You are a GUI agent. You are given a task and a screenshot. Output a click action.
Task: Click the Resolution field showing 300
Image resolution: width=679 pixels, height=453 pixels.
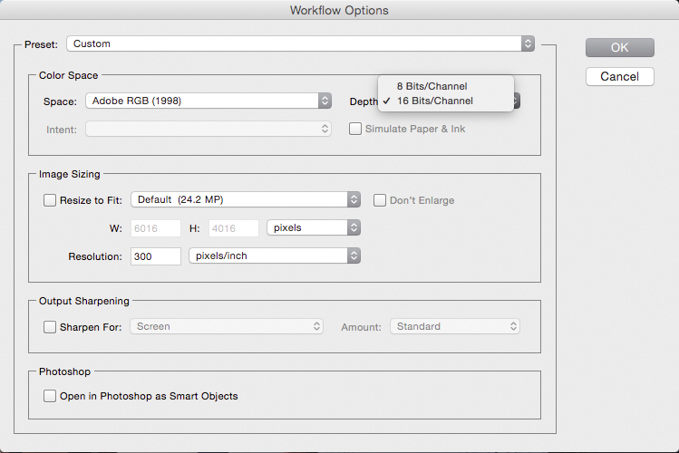tap(155, 256)
